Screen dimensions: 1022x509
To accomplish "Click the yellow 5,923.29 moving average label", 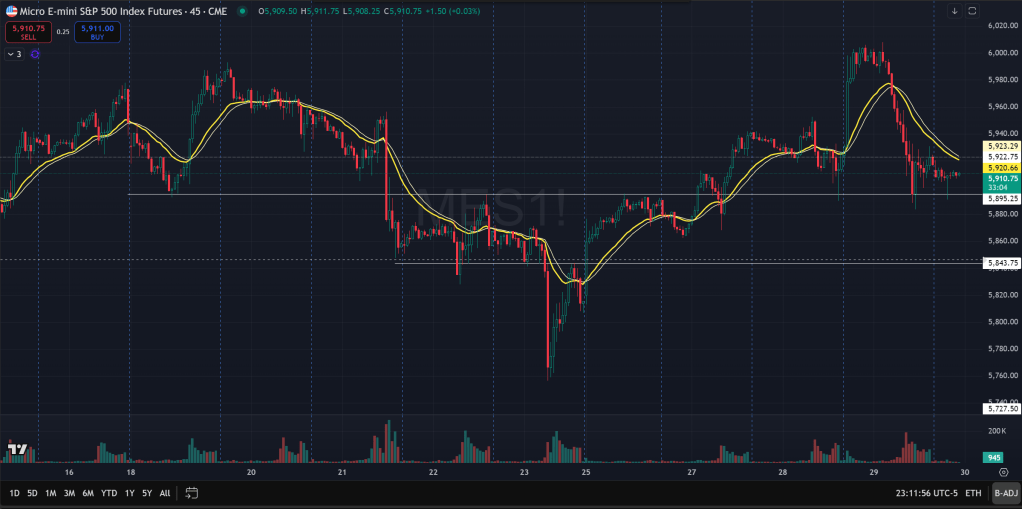I will tap(1002, 146).
